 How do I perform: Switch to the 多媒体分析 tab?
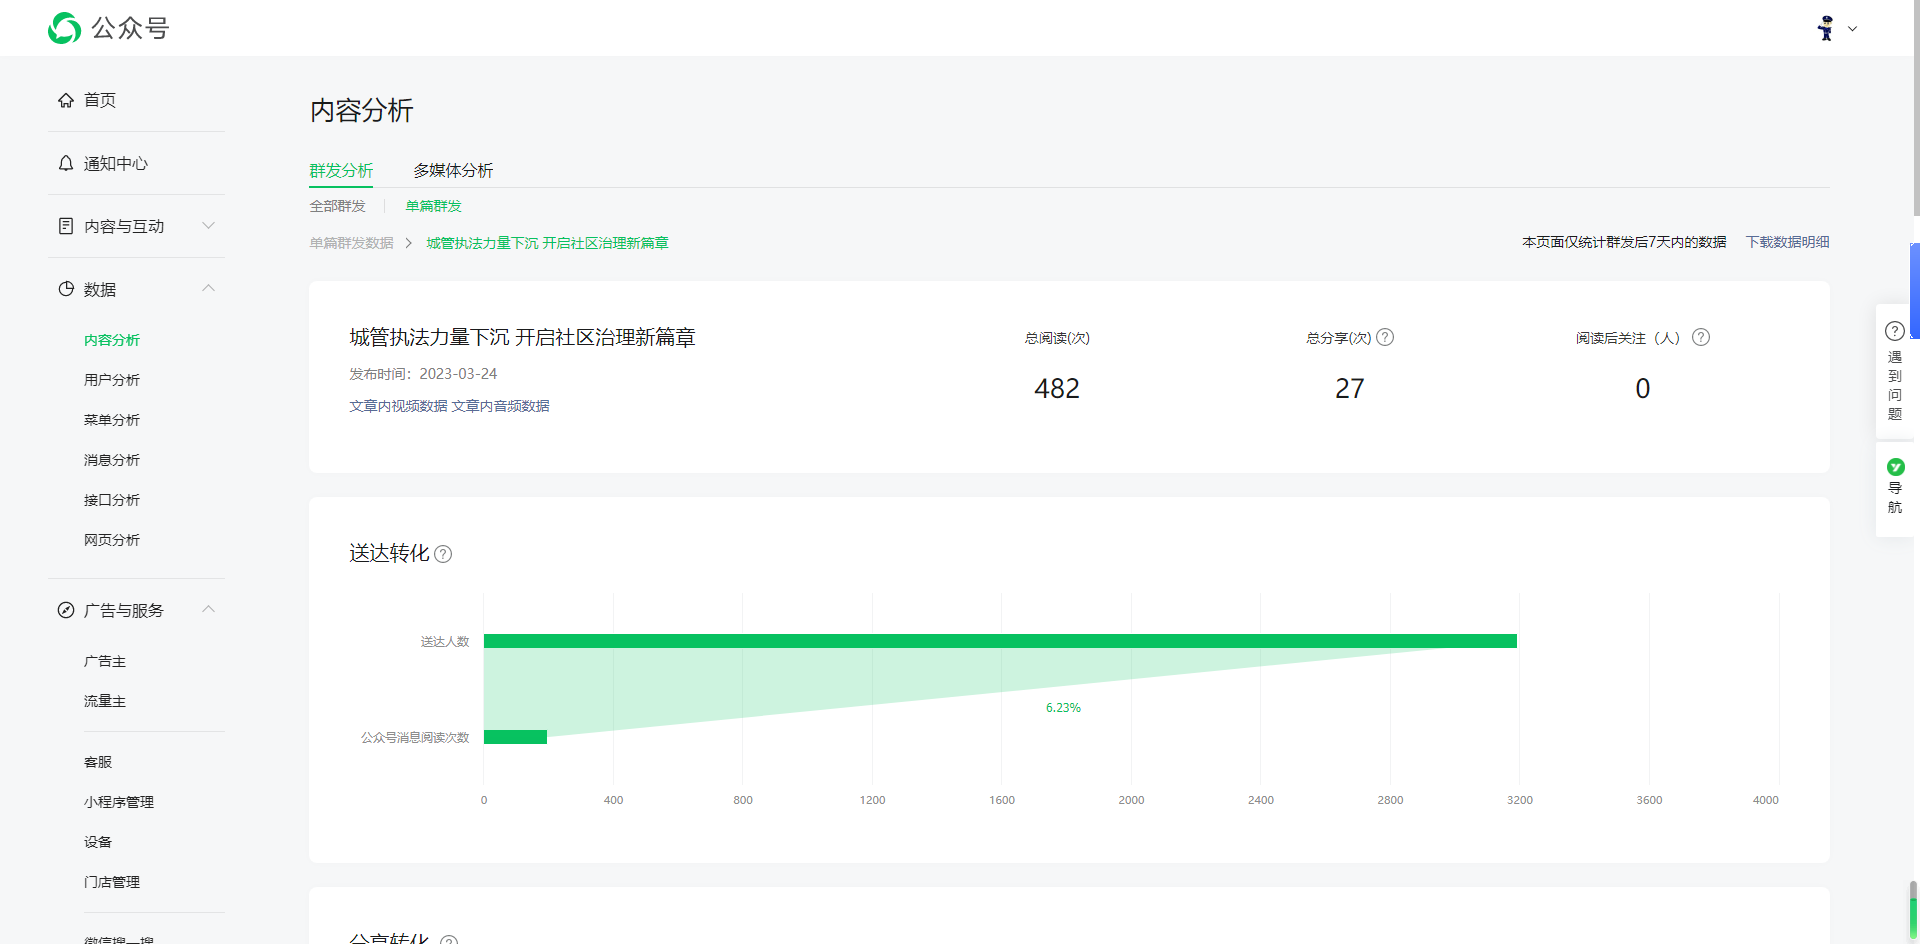453,171
